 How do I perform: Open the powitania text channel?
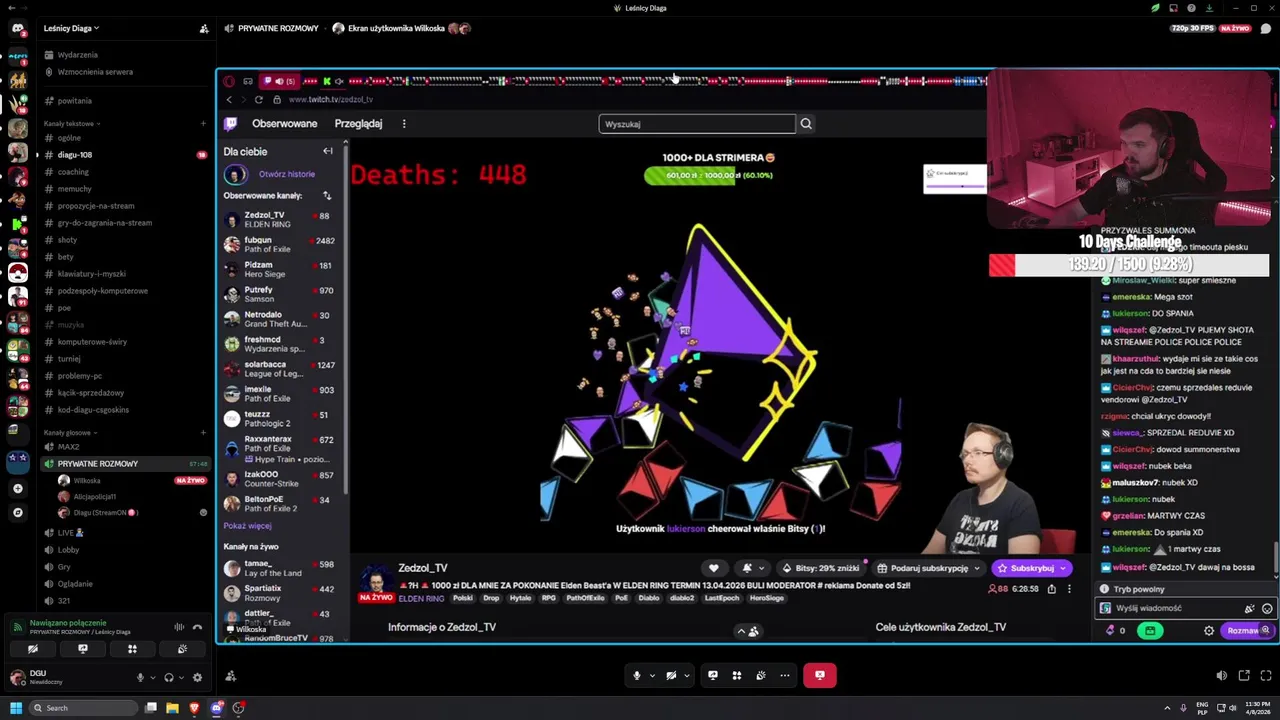pyautogui.click(x=74, y=101)
